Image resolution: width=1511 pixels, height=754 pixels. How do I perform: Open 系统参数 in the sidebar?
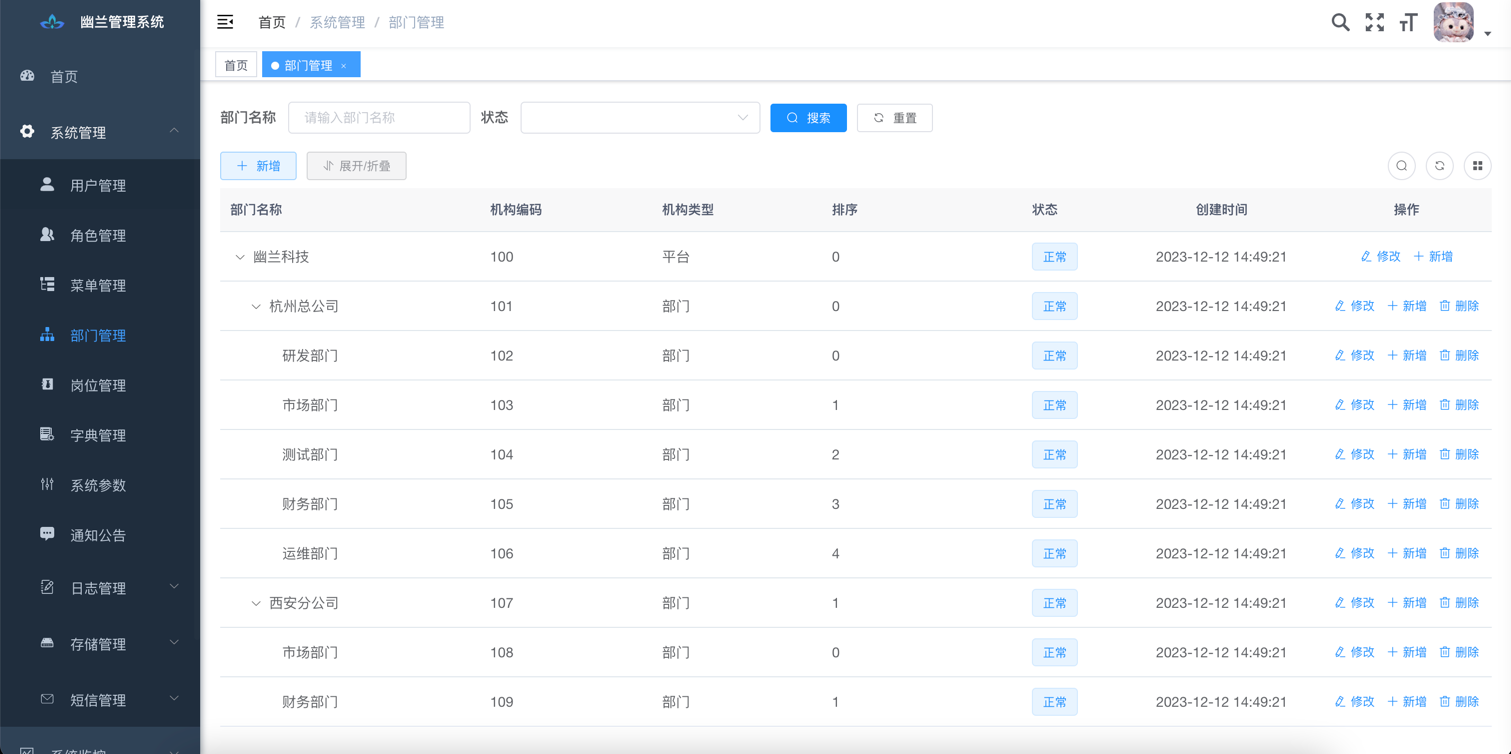100,485
